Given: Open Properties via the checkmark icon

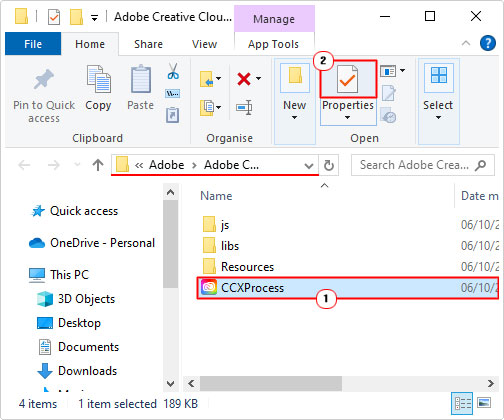Looking at the screenshot, I should pos(348,79).
